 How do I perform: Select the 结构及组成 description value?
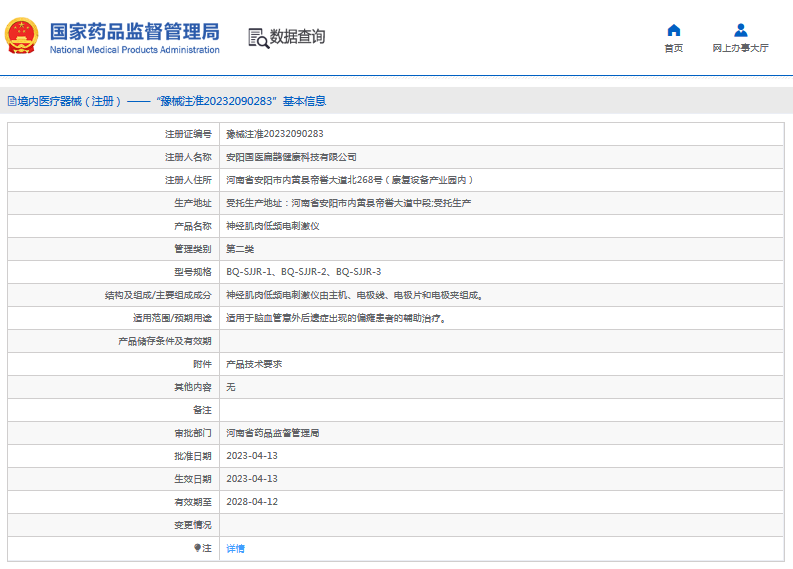355,295
